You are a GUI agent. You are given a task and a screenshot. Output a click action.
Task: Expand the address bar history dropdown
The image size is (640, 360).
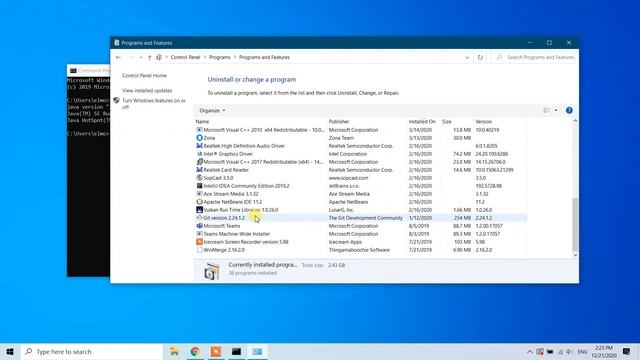(467, 58)
